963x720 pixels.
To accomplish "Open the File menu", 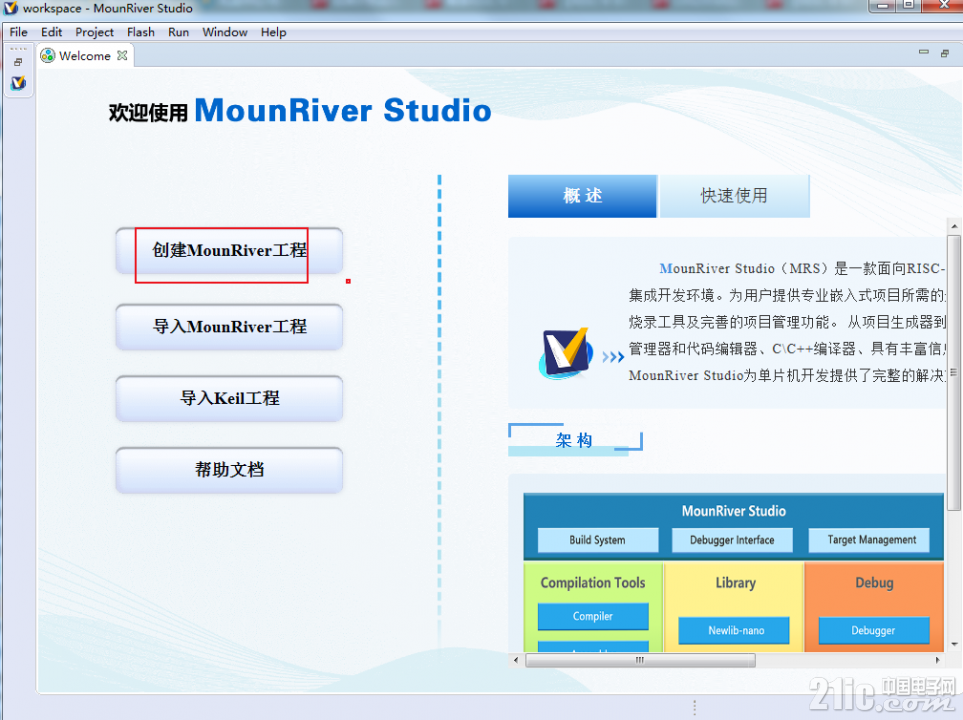I will point(18,32).
